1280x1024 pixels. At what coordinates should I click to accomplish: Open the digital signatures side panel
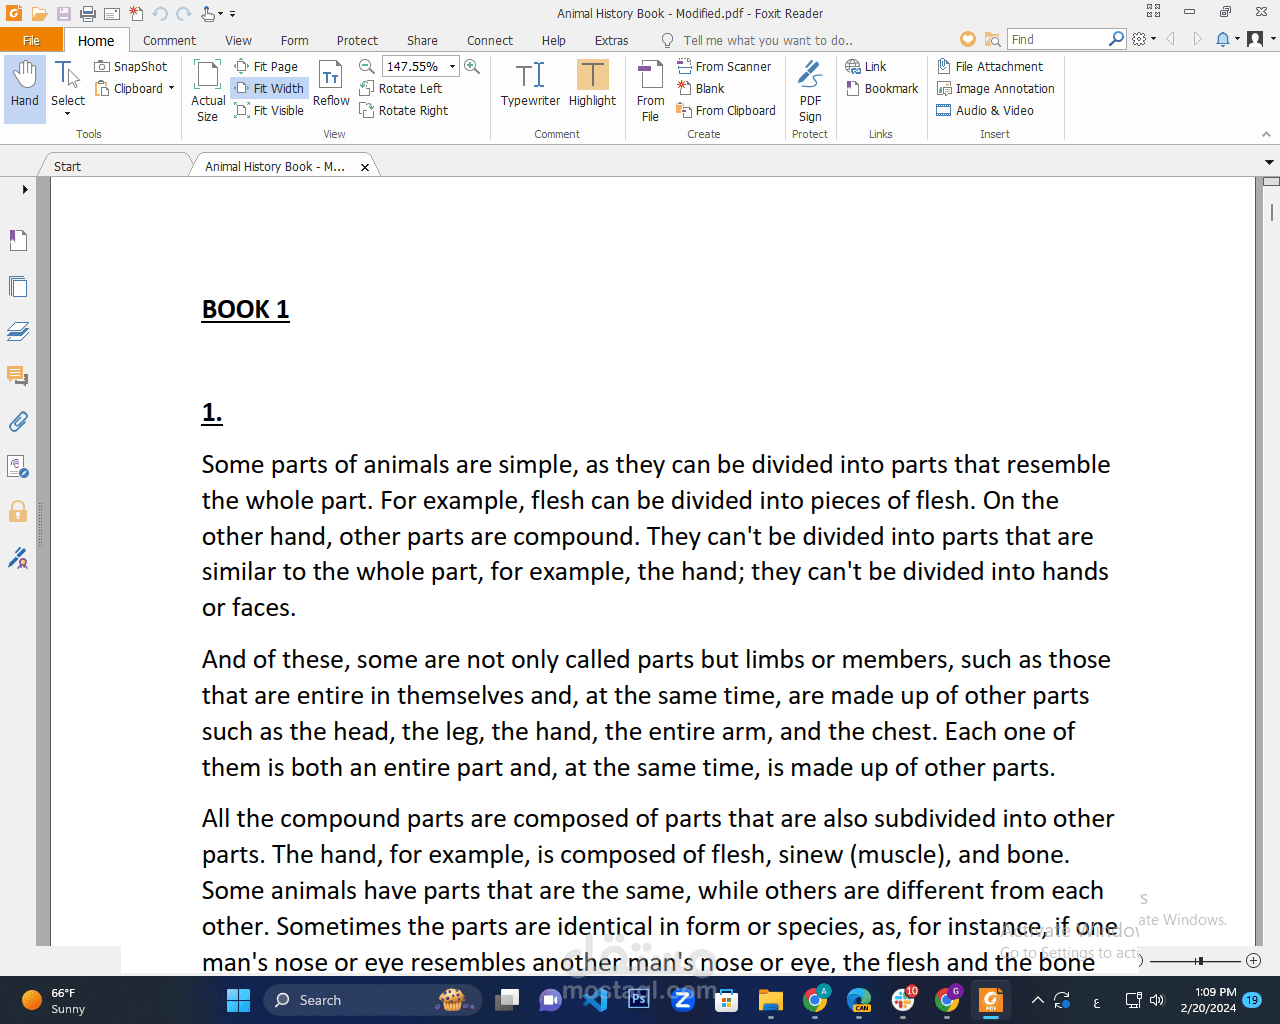click(18, 557)
